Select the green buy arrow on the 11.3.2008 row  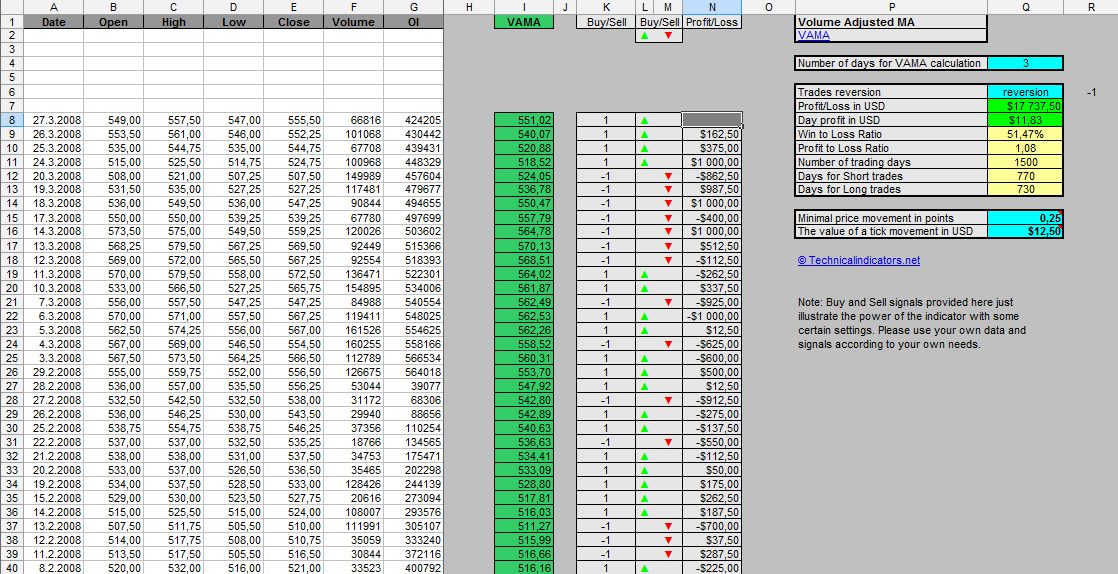pos(645,274)
